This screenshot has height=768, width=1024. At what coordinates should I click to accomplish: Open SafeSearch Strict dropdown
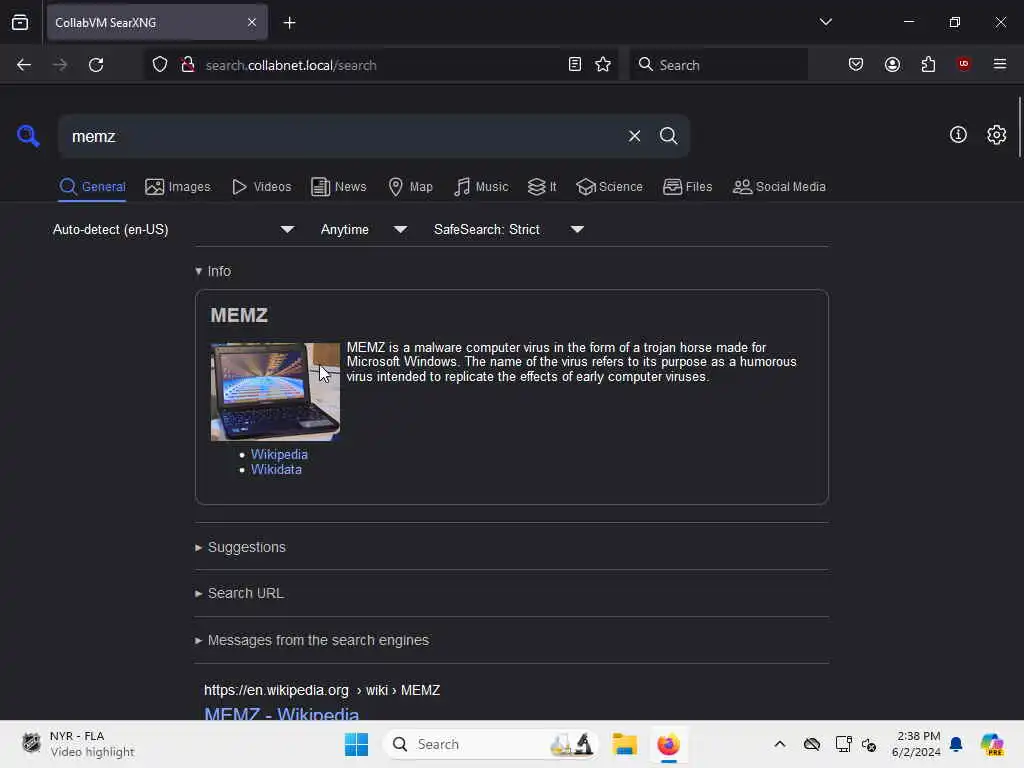pyautogui.click(x=509, y=229)
